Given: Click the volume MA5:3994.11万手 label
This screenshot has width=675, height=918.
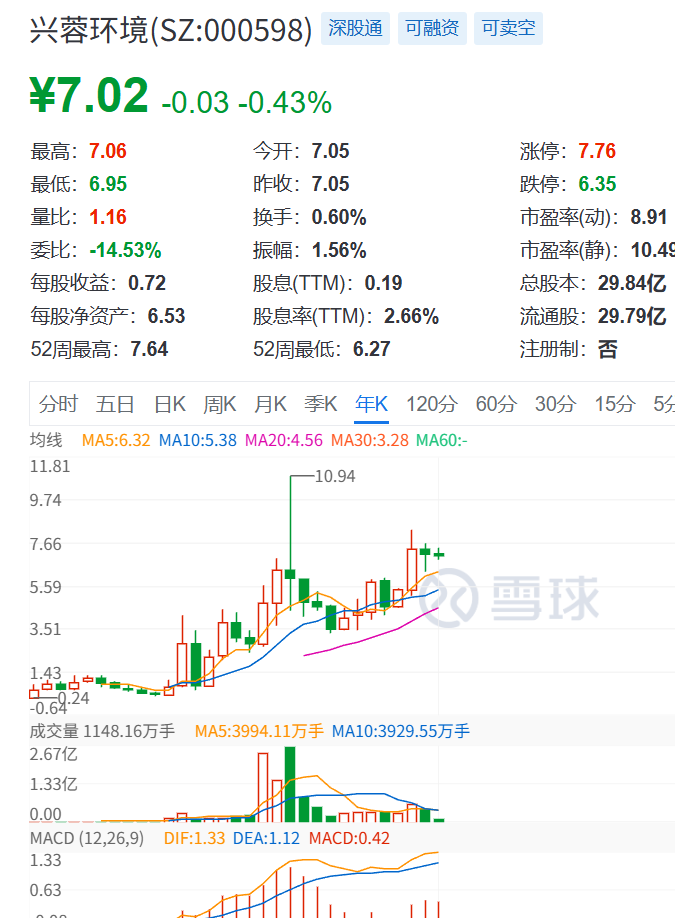Looking at the screenshot, I should 259,731.
